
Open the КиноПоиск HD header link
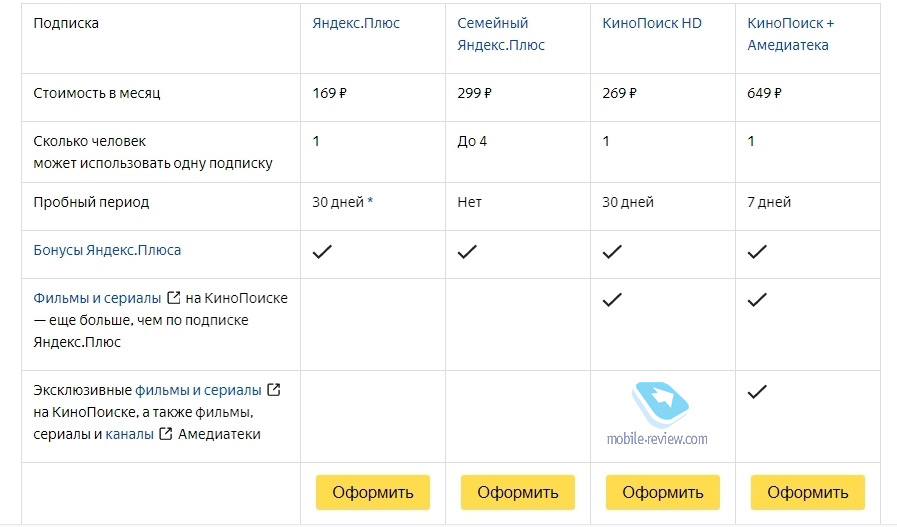click(652, 23)
